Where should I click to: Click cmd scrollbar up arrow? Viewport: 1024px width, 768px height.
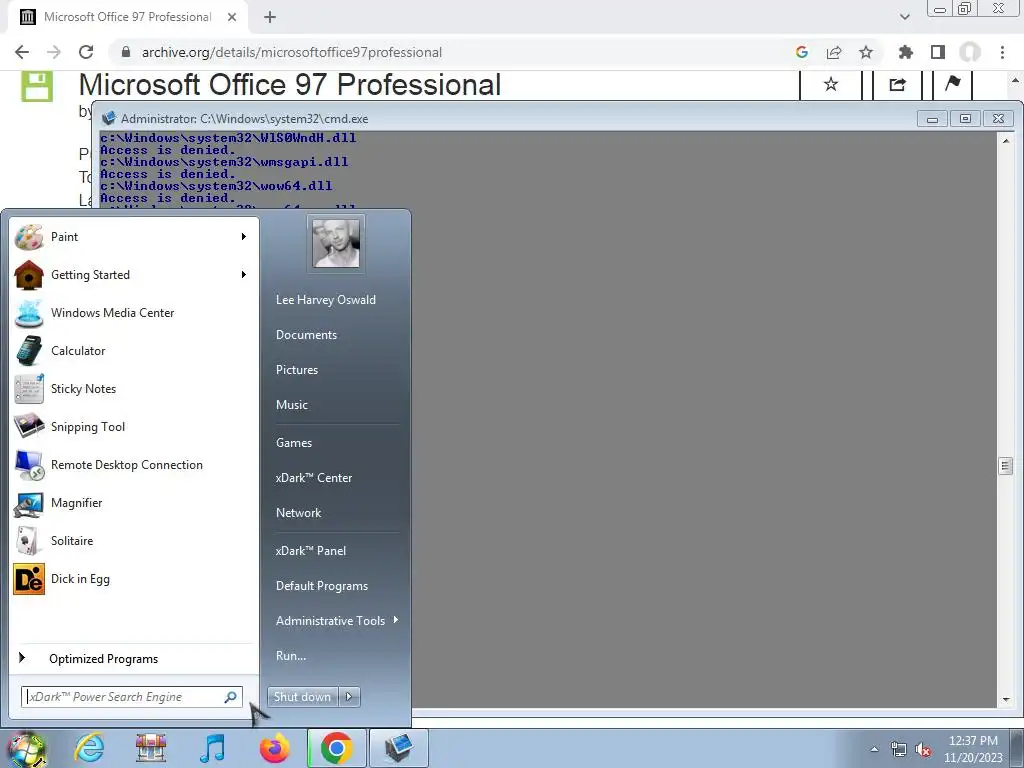1006,140
